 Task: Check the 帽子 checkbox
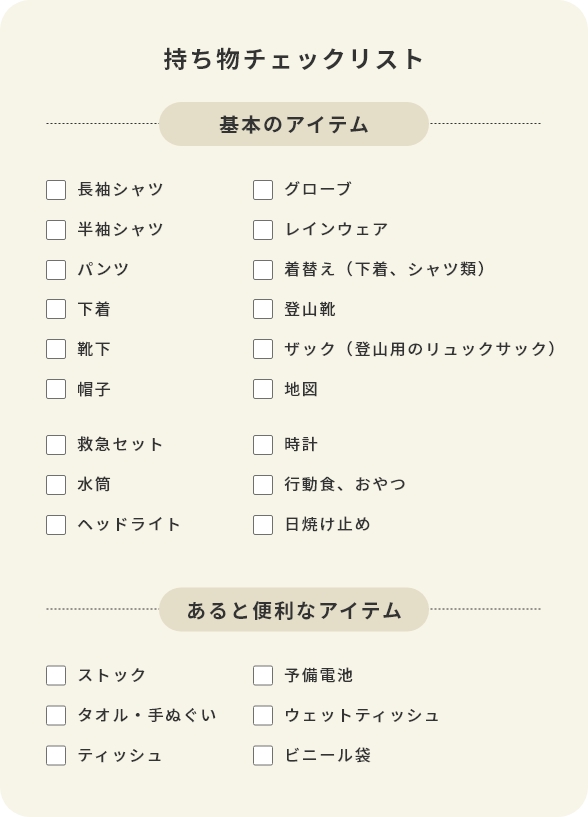55,389
